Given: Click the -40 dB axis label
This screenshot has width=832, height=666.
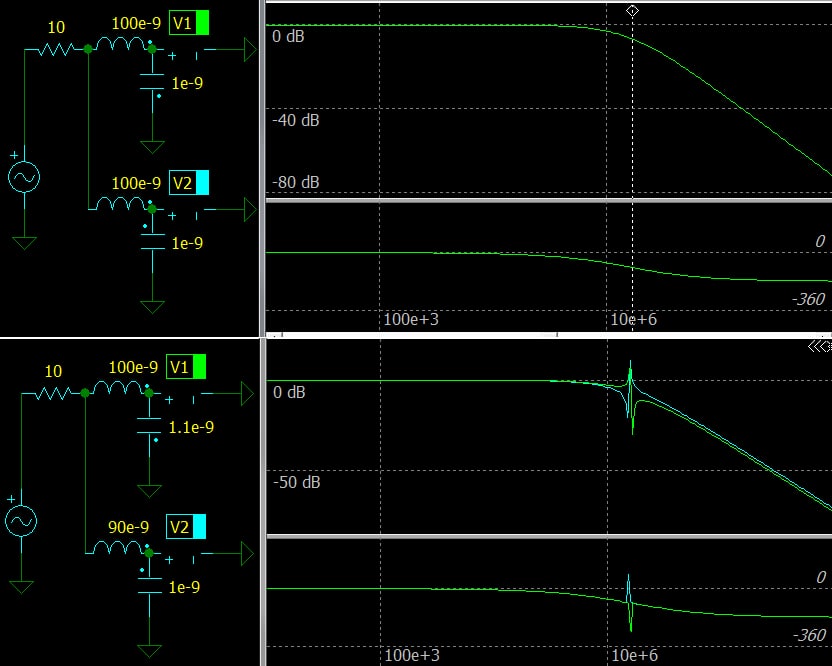Looking at the screenshot, I should tap(296, 120).
